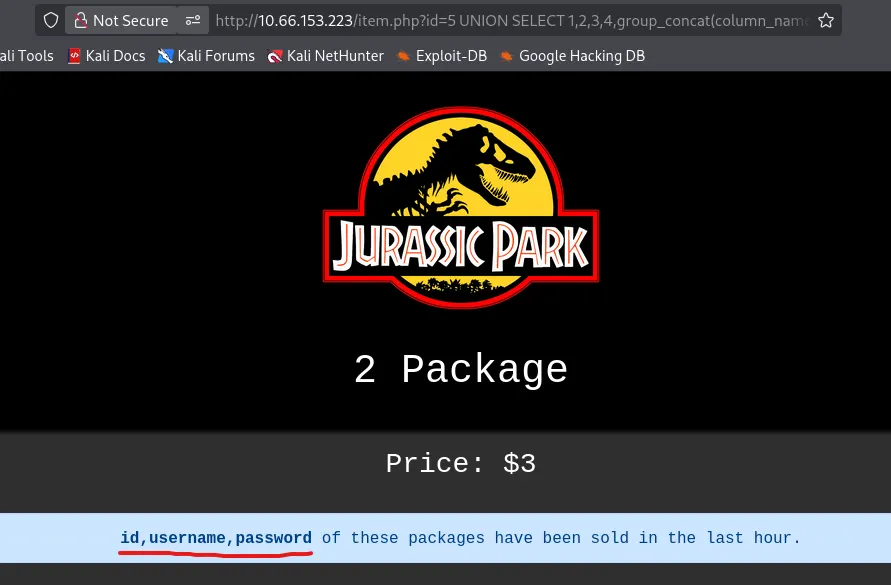Bookmark this page with the star icon
The height and width of the screenshot is (585, 891).
coord(825,20)
